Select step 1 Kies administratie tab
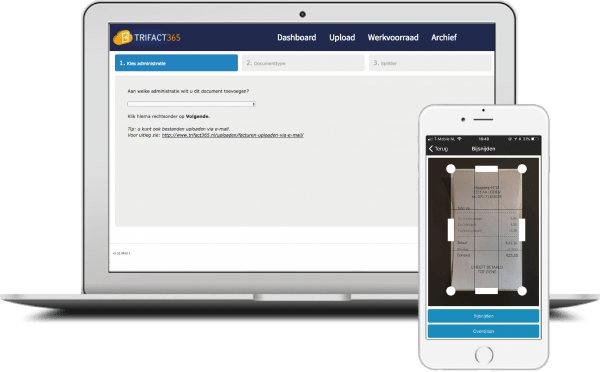Screen dimensions: 600x372 pos(176,63)
